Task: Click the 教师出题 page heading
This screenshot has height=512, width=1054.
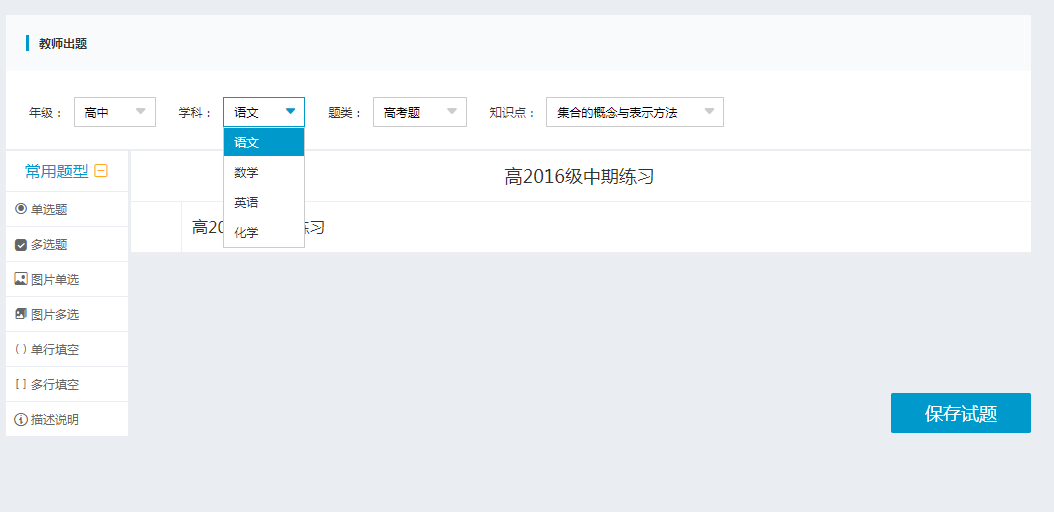Action: click(63, 44)
